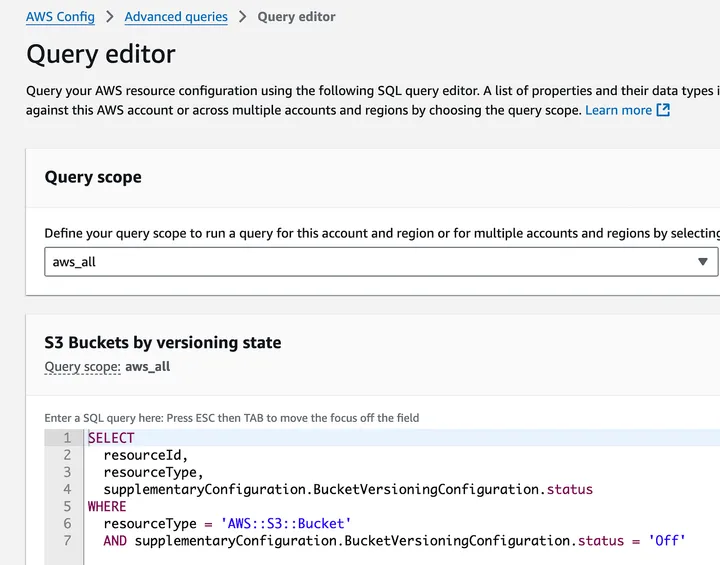720x565 pixels.
Task: Click the chevron before Query editor breadcrumb
Action: (x=243, y=17)
